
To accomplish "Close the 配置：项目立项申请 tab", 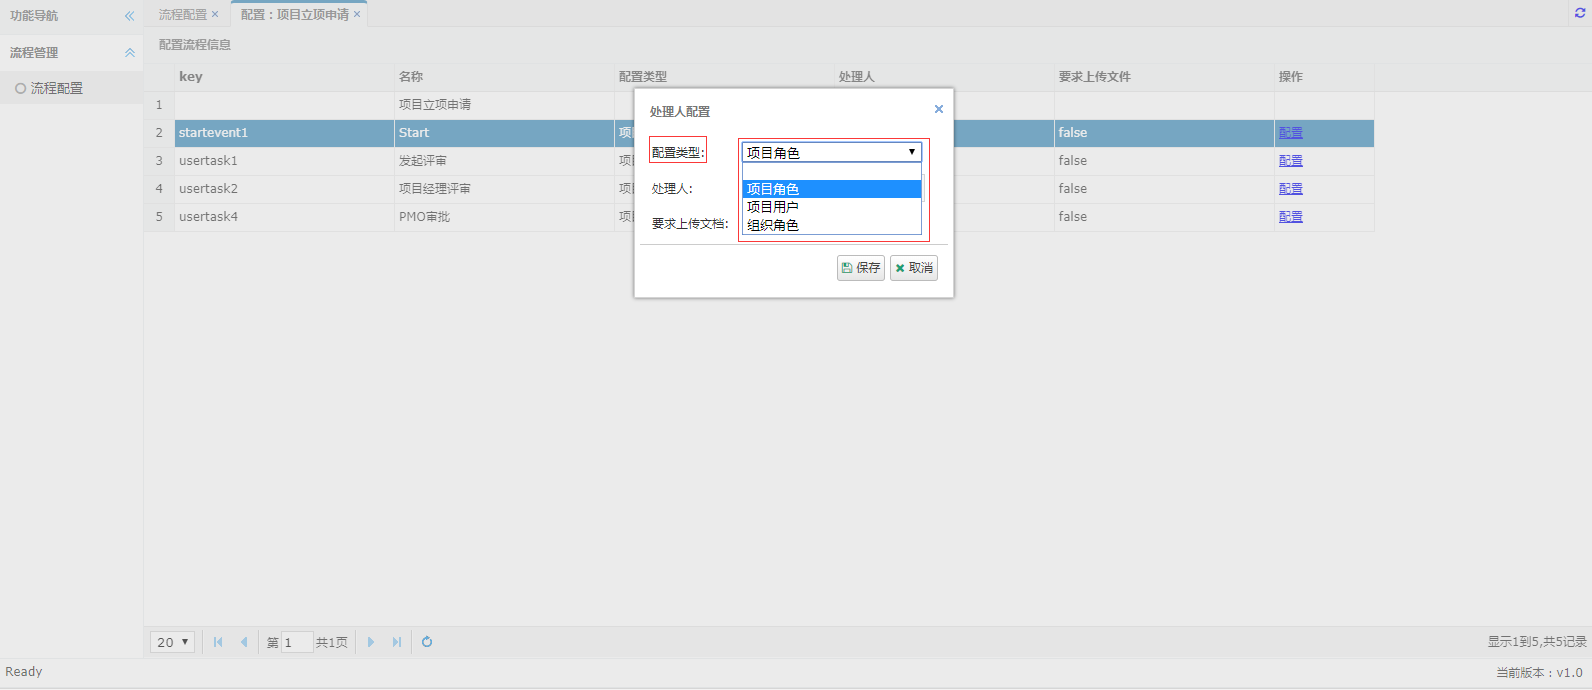I will click(x=357, y=15).
